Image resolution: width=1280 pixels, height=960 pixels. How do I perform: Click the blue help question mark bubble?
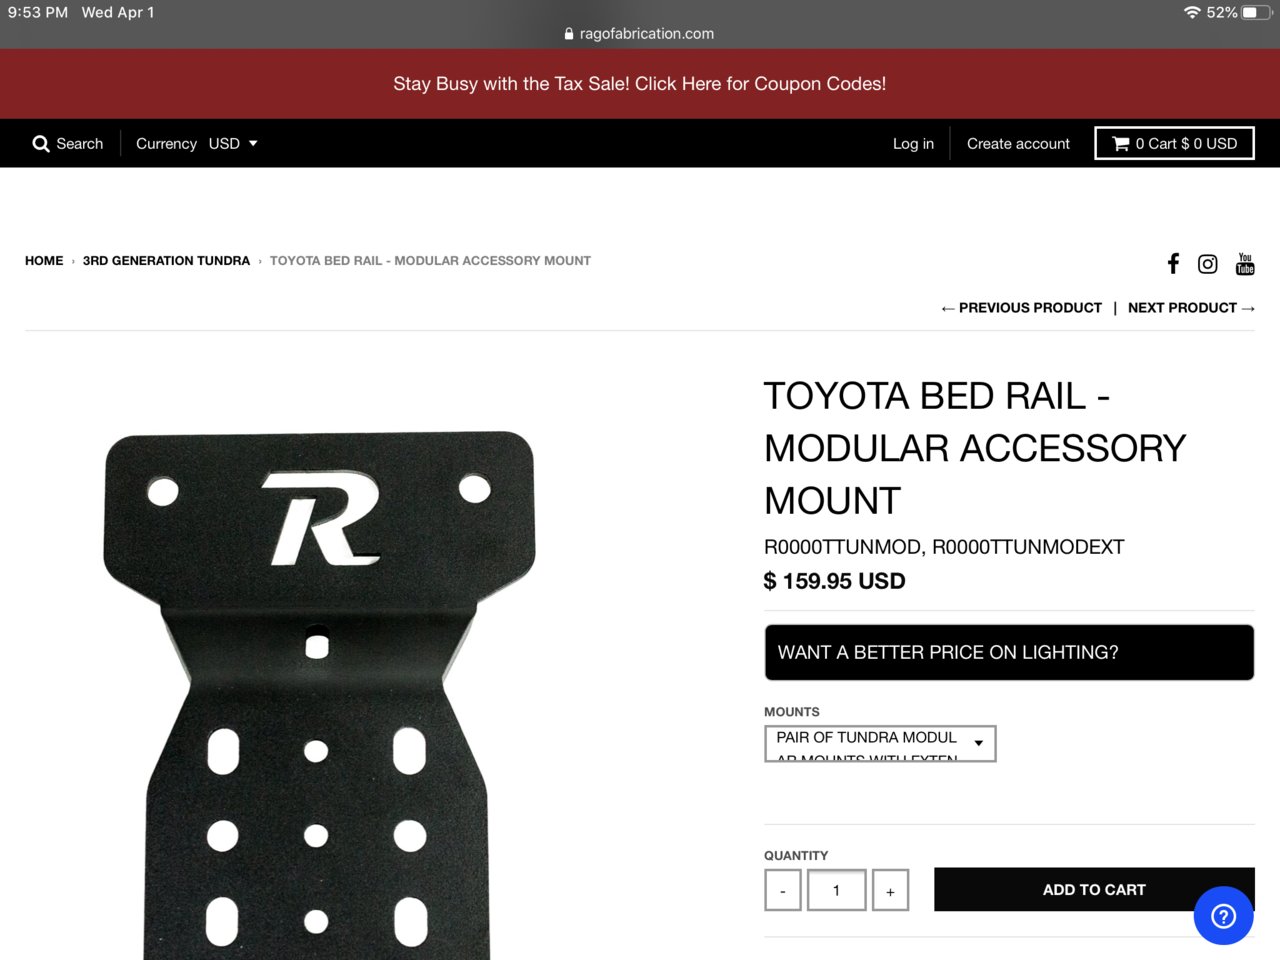pos(1224,915)
